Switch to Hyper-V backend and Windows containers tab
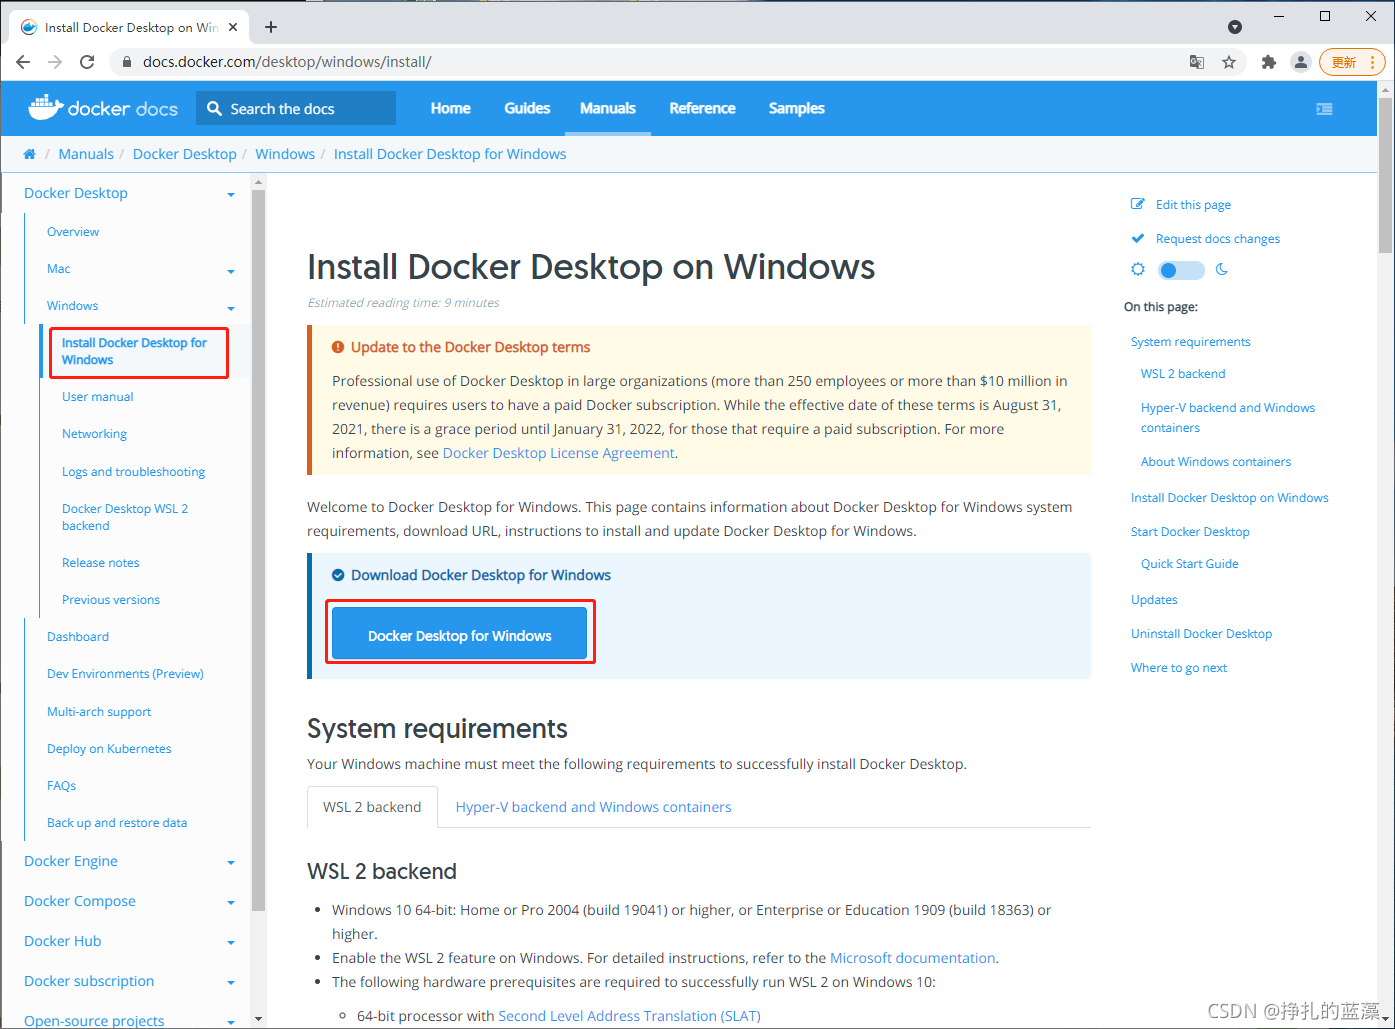Image resolution: width=1395 pixels, height=1029 pixels. [593, 807]
